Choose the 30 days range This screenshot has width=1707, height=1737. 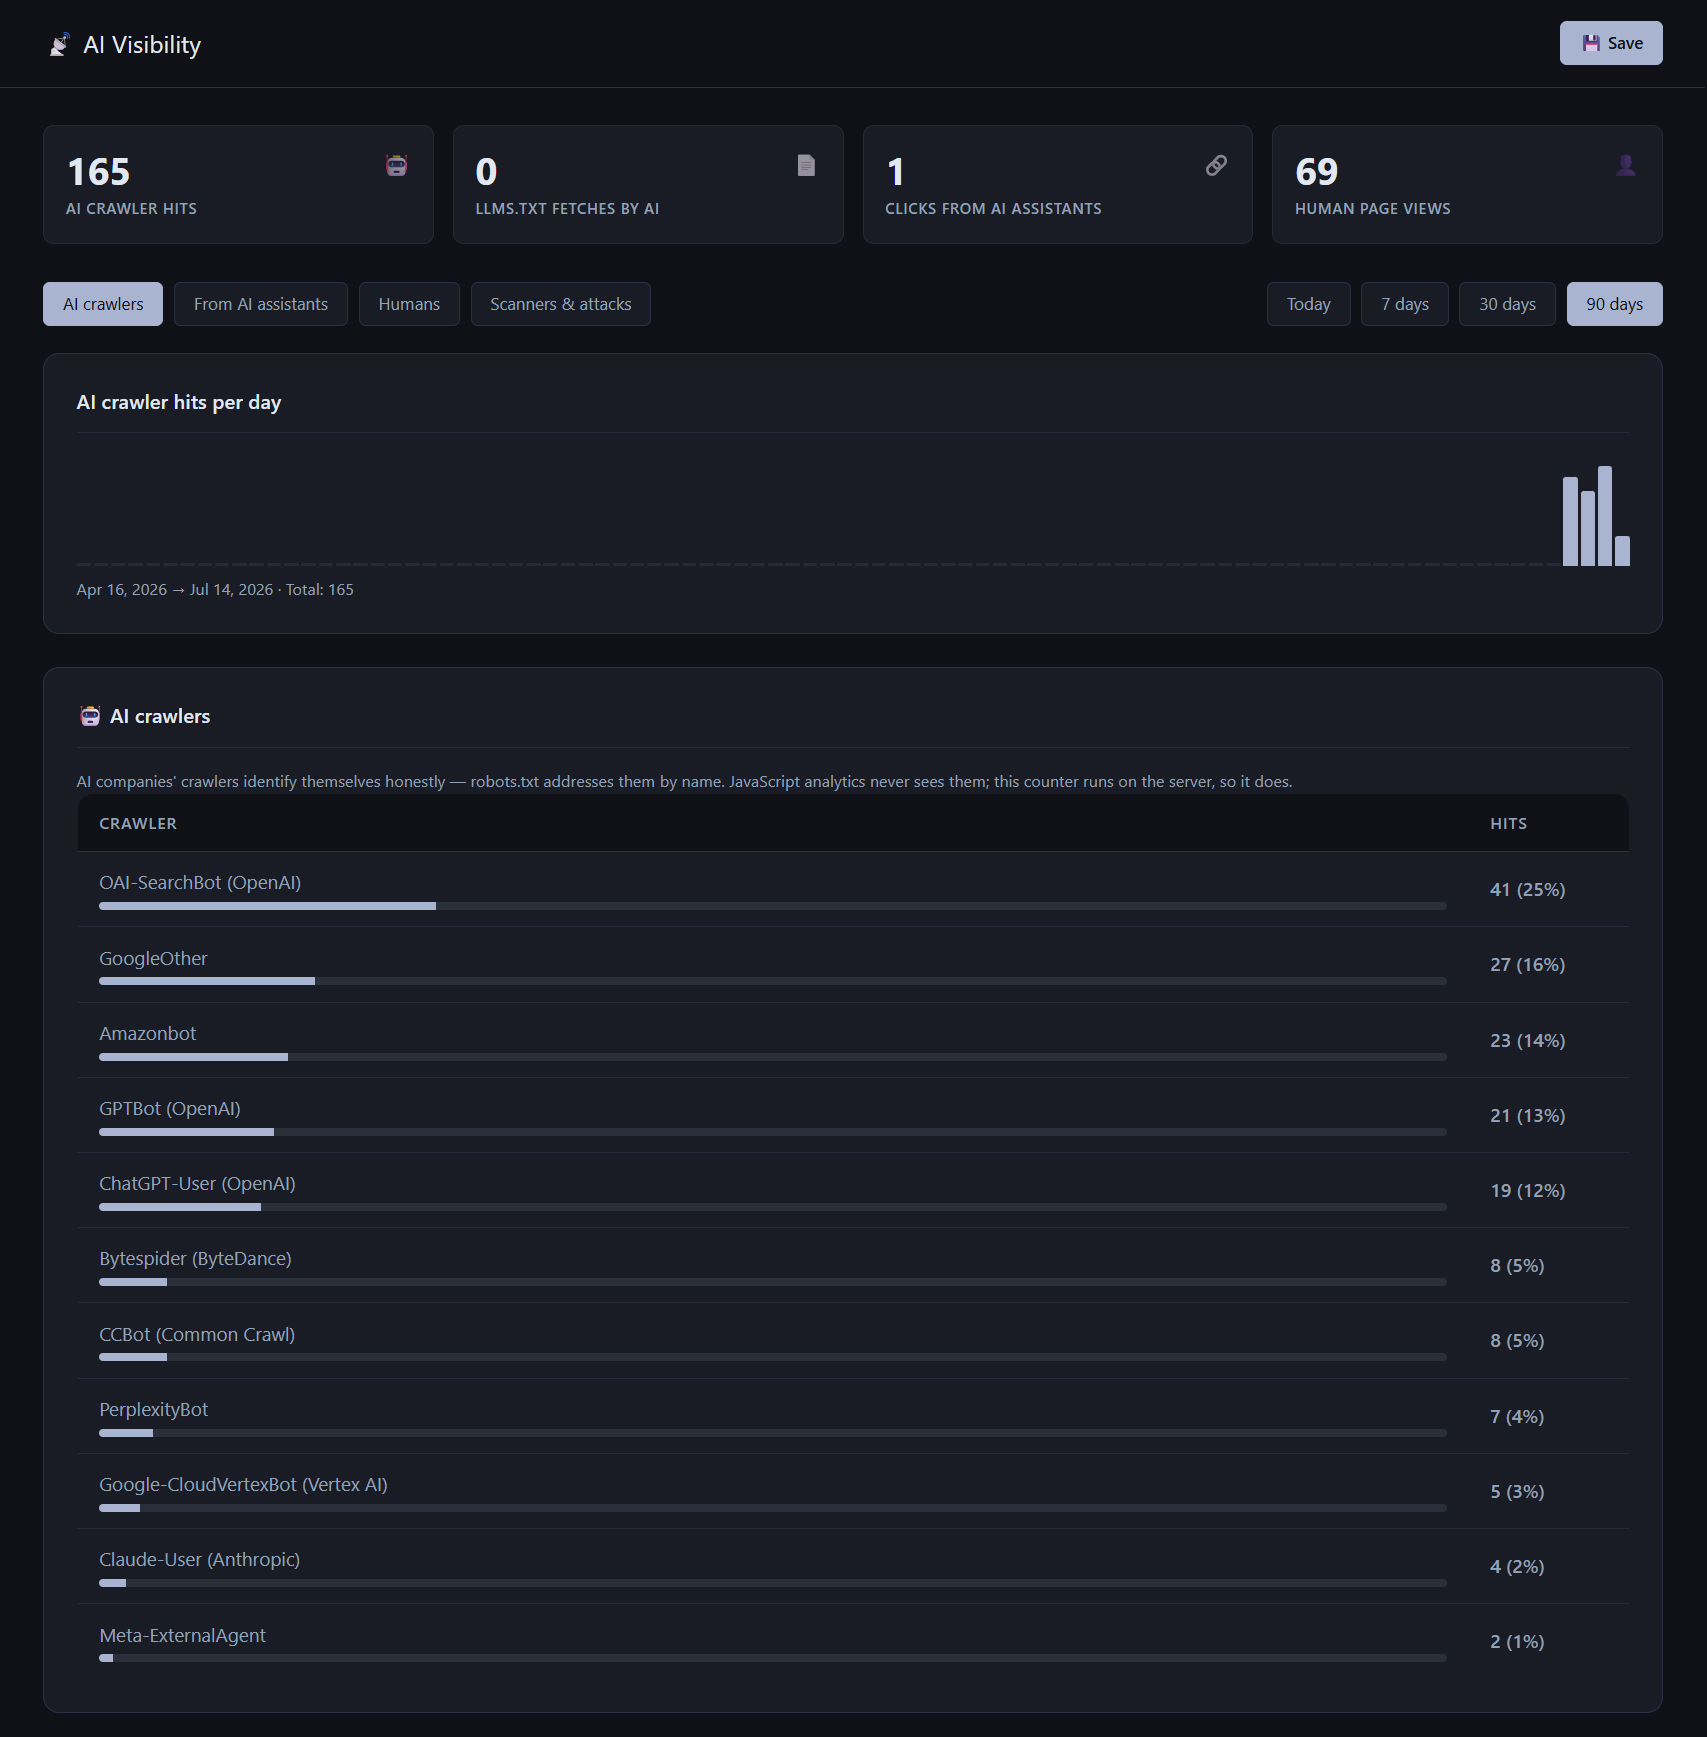[x=1507, y=304]
